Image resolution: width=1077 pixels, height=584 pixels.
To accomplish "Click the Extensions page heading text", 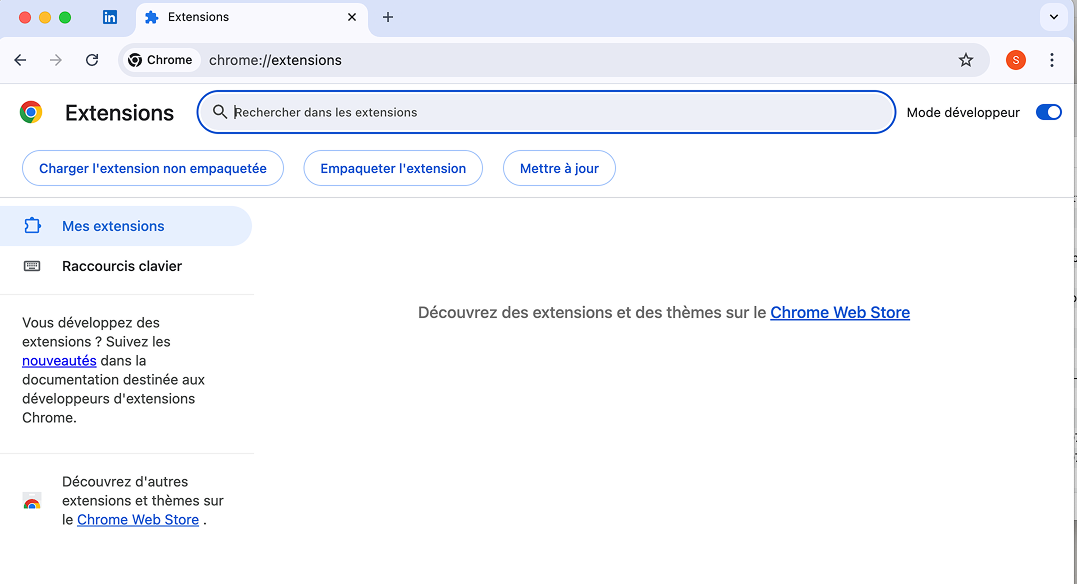I will click(120, 113).
